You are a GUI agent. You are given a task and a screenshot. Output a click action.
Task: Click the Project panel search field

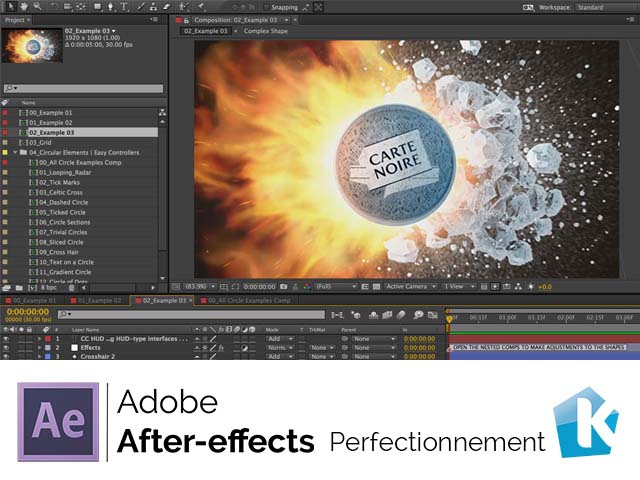pos(83,88)
